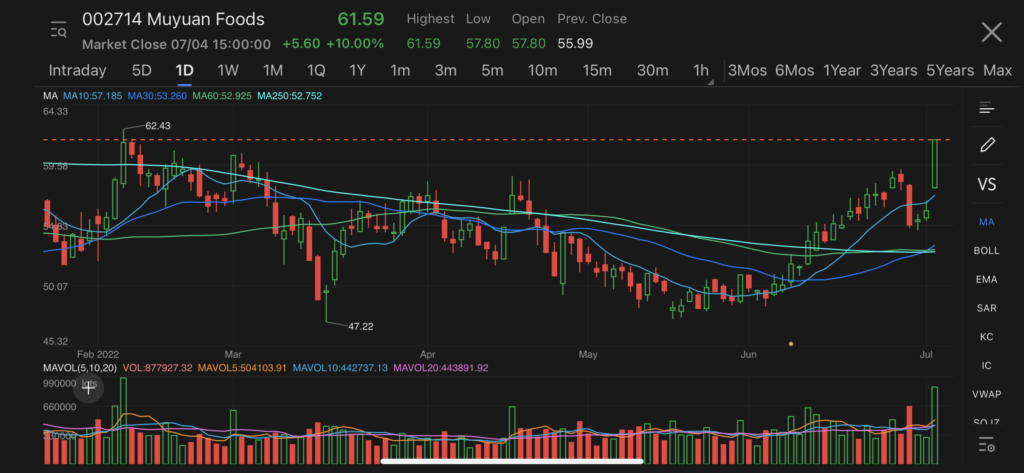1024x473 pixels.
Task: Click the Market Close 07/04 timestamp
Action: click(176, 44)
